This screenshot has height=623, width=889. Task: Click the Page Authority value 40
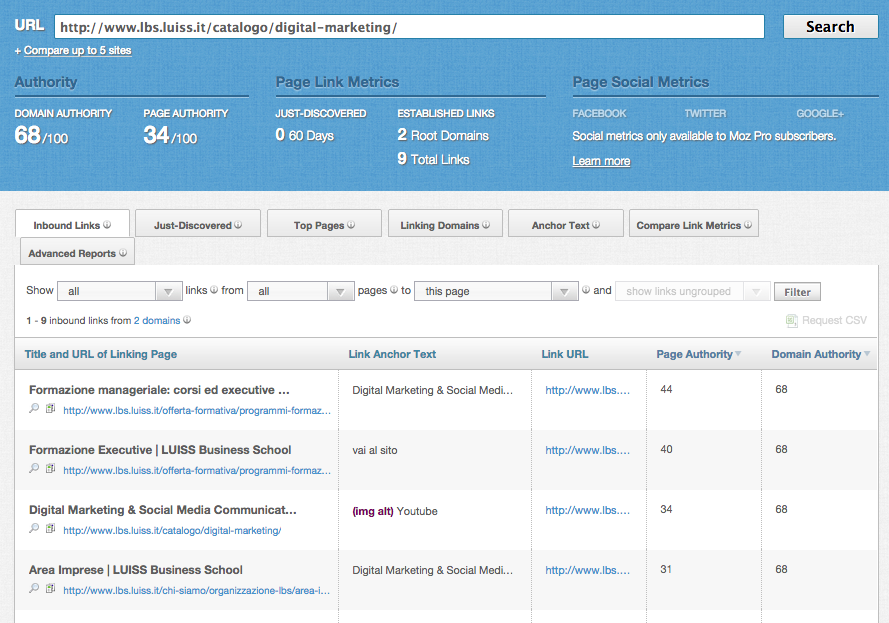(666, 450)
